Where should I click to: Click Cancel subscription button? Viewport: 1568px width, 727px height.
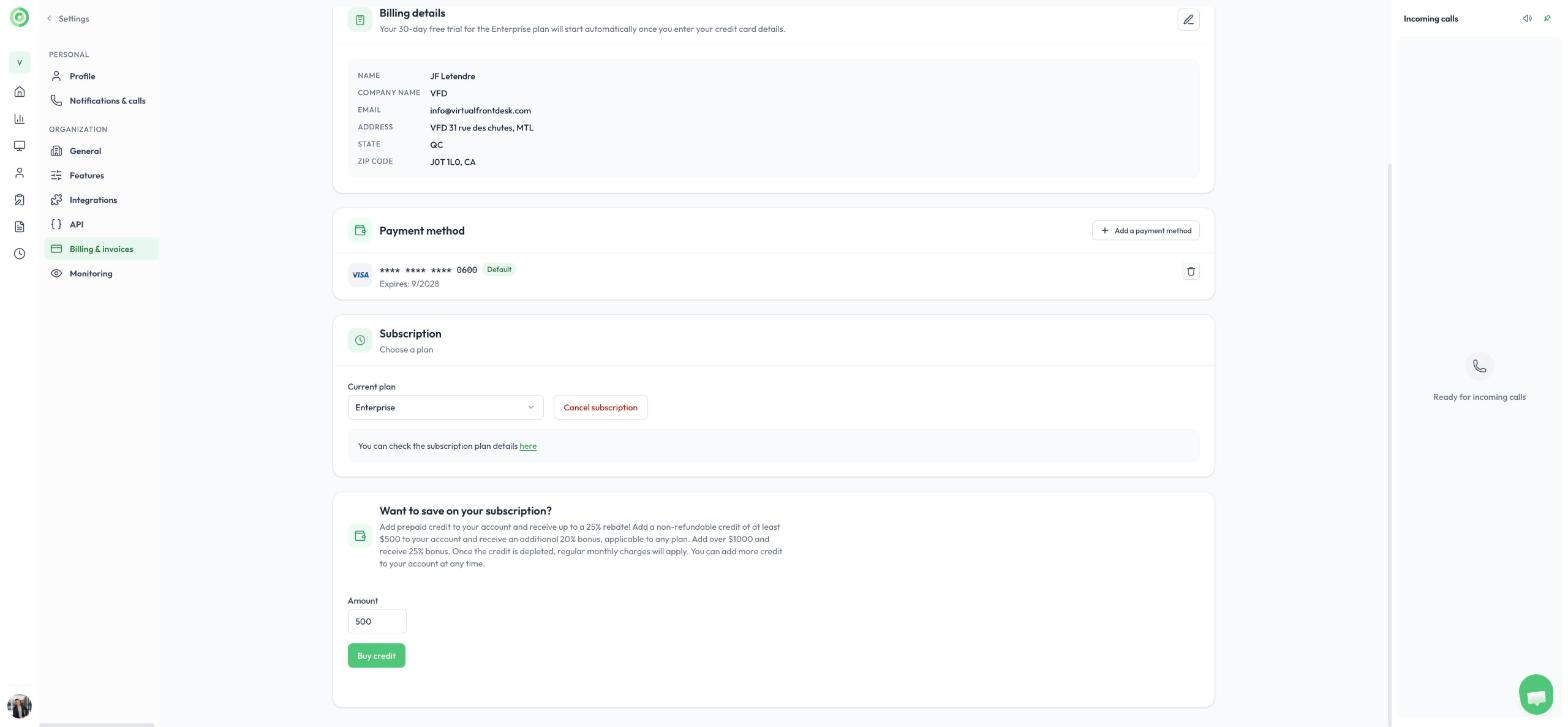600,407
